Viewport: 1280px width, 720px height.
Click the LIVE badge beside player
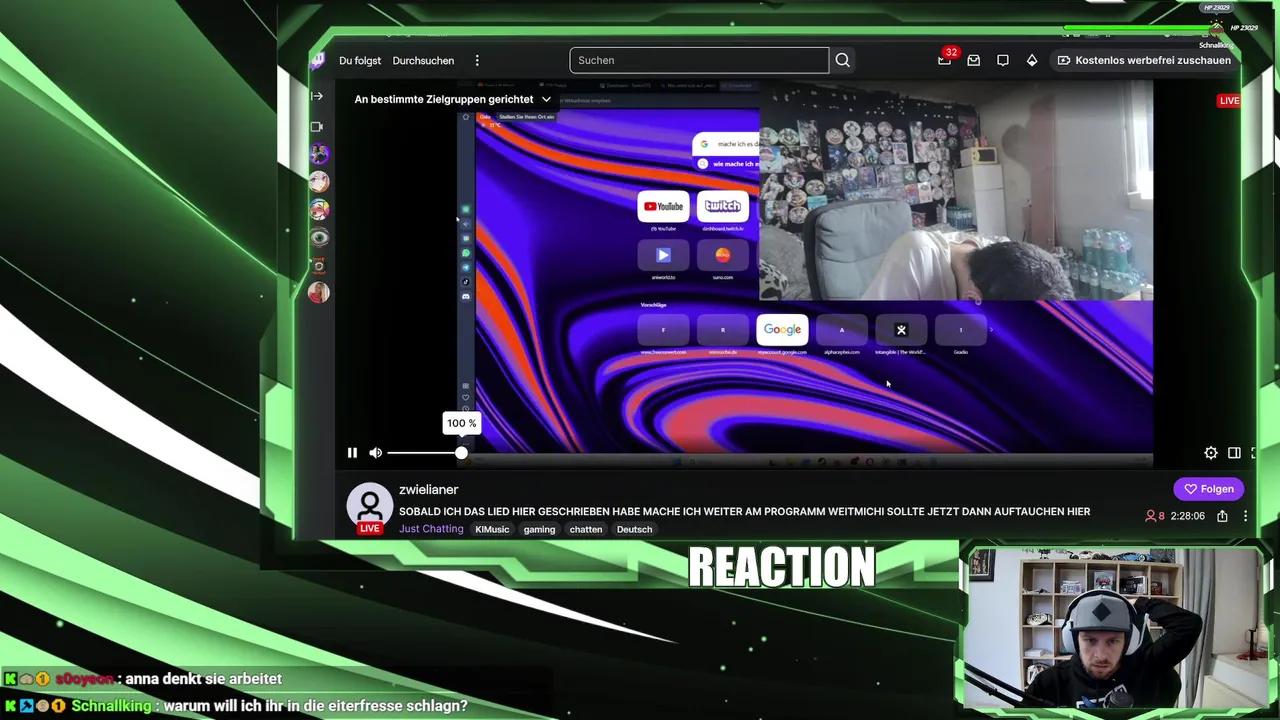(1229, 100)
